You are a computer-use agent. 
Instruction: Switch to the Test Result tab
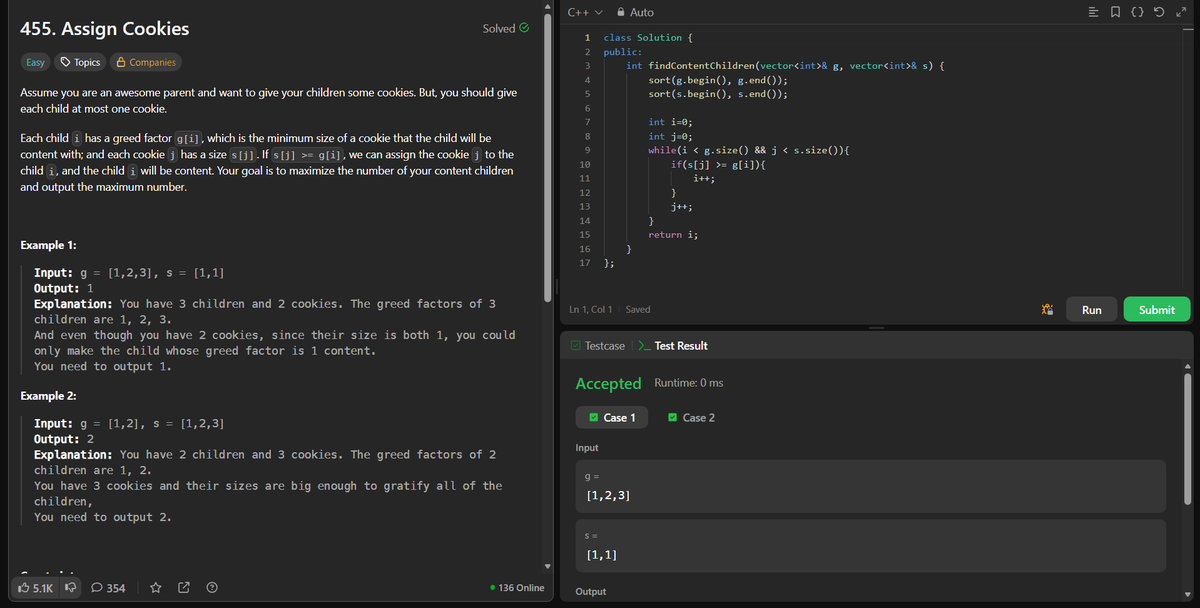coord(672,346)
